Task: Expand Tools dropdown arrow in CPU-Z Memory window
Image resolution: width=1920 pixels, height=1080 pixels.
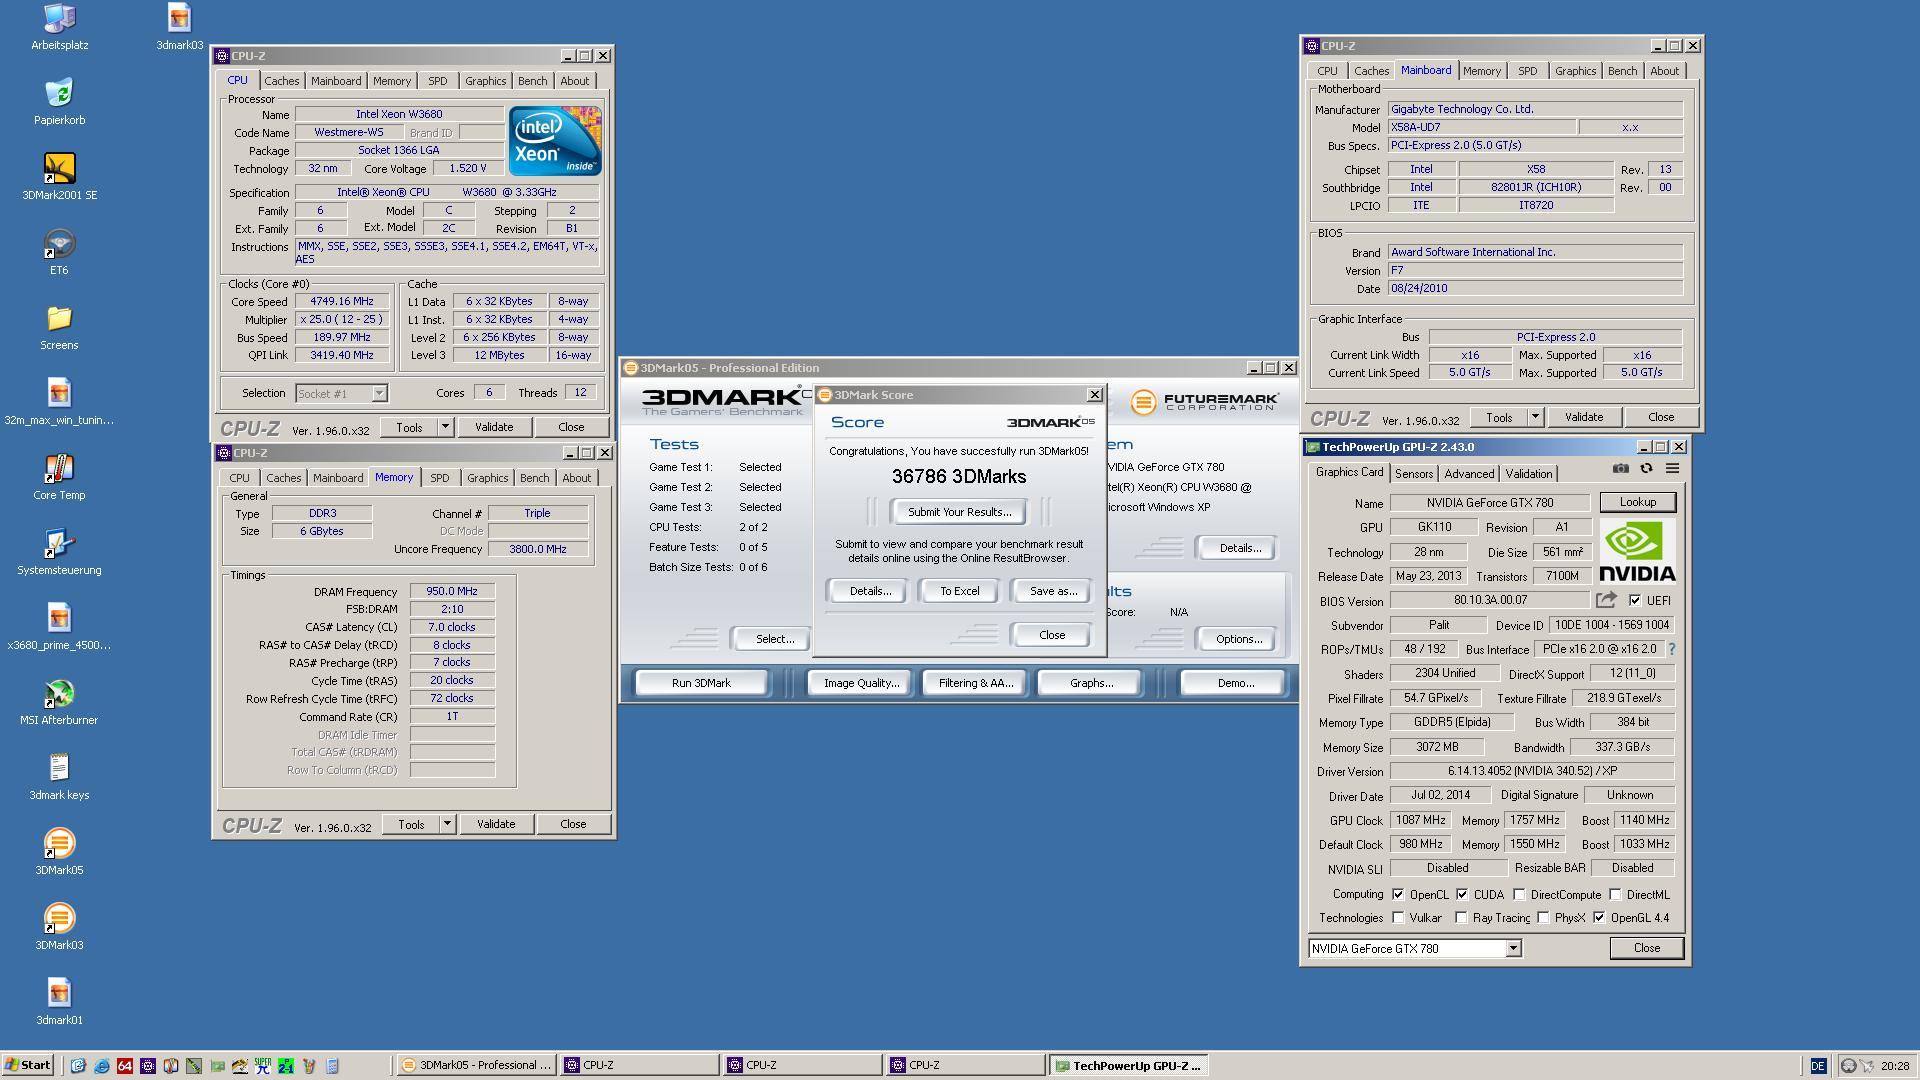Action: pos(447,824)
